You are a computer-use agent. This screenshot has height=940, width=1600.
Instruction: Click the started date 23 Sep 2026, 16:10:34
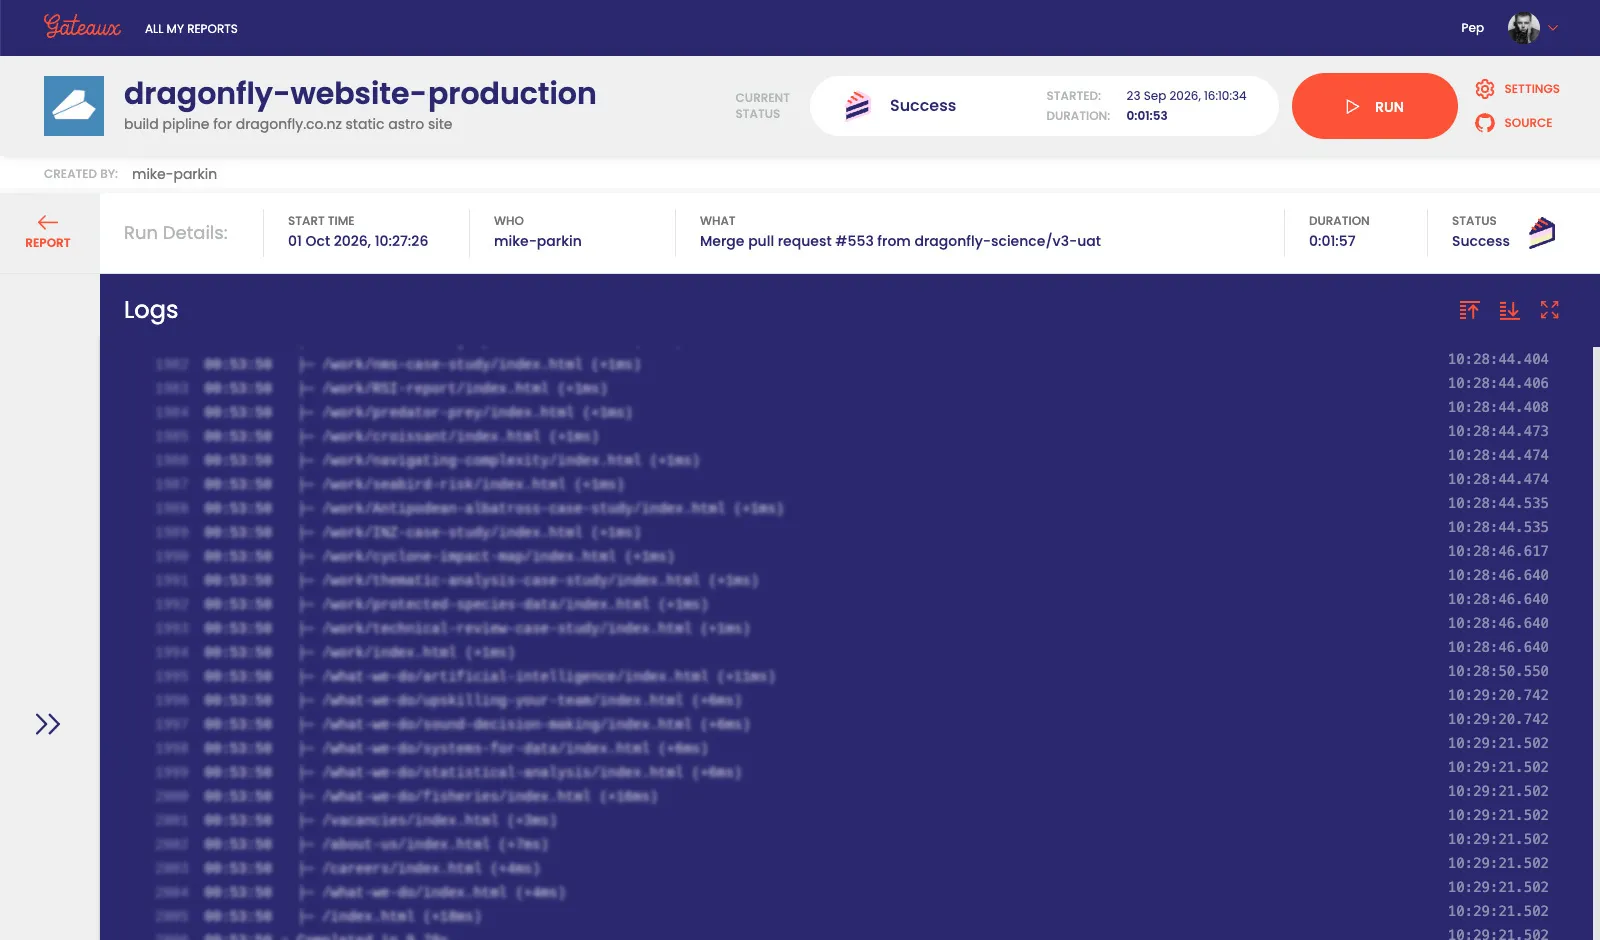tap(1186, 96)
